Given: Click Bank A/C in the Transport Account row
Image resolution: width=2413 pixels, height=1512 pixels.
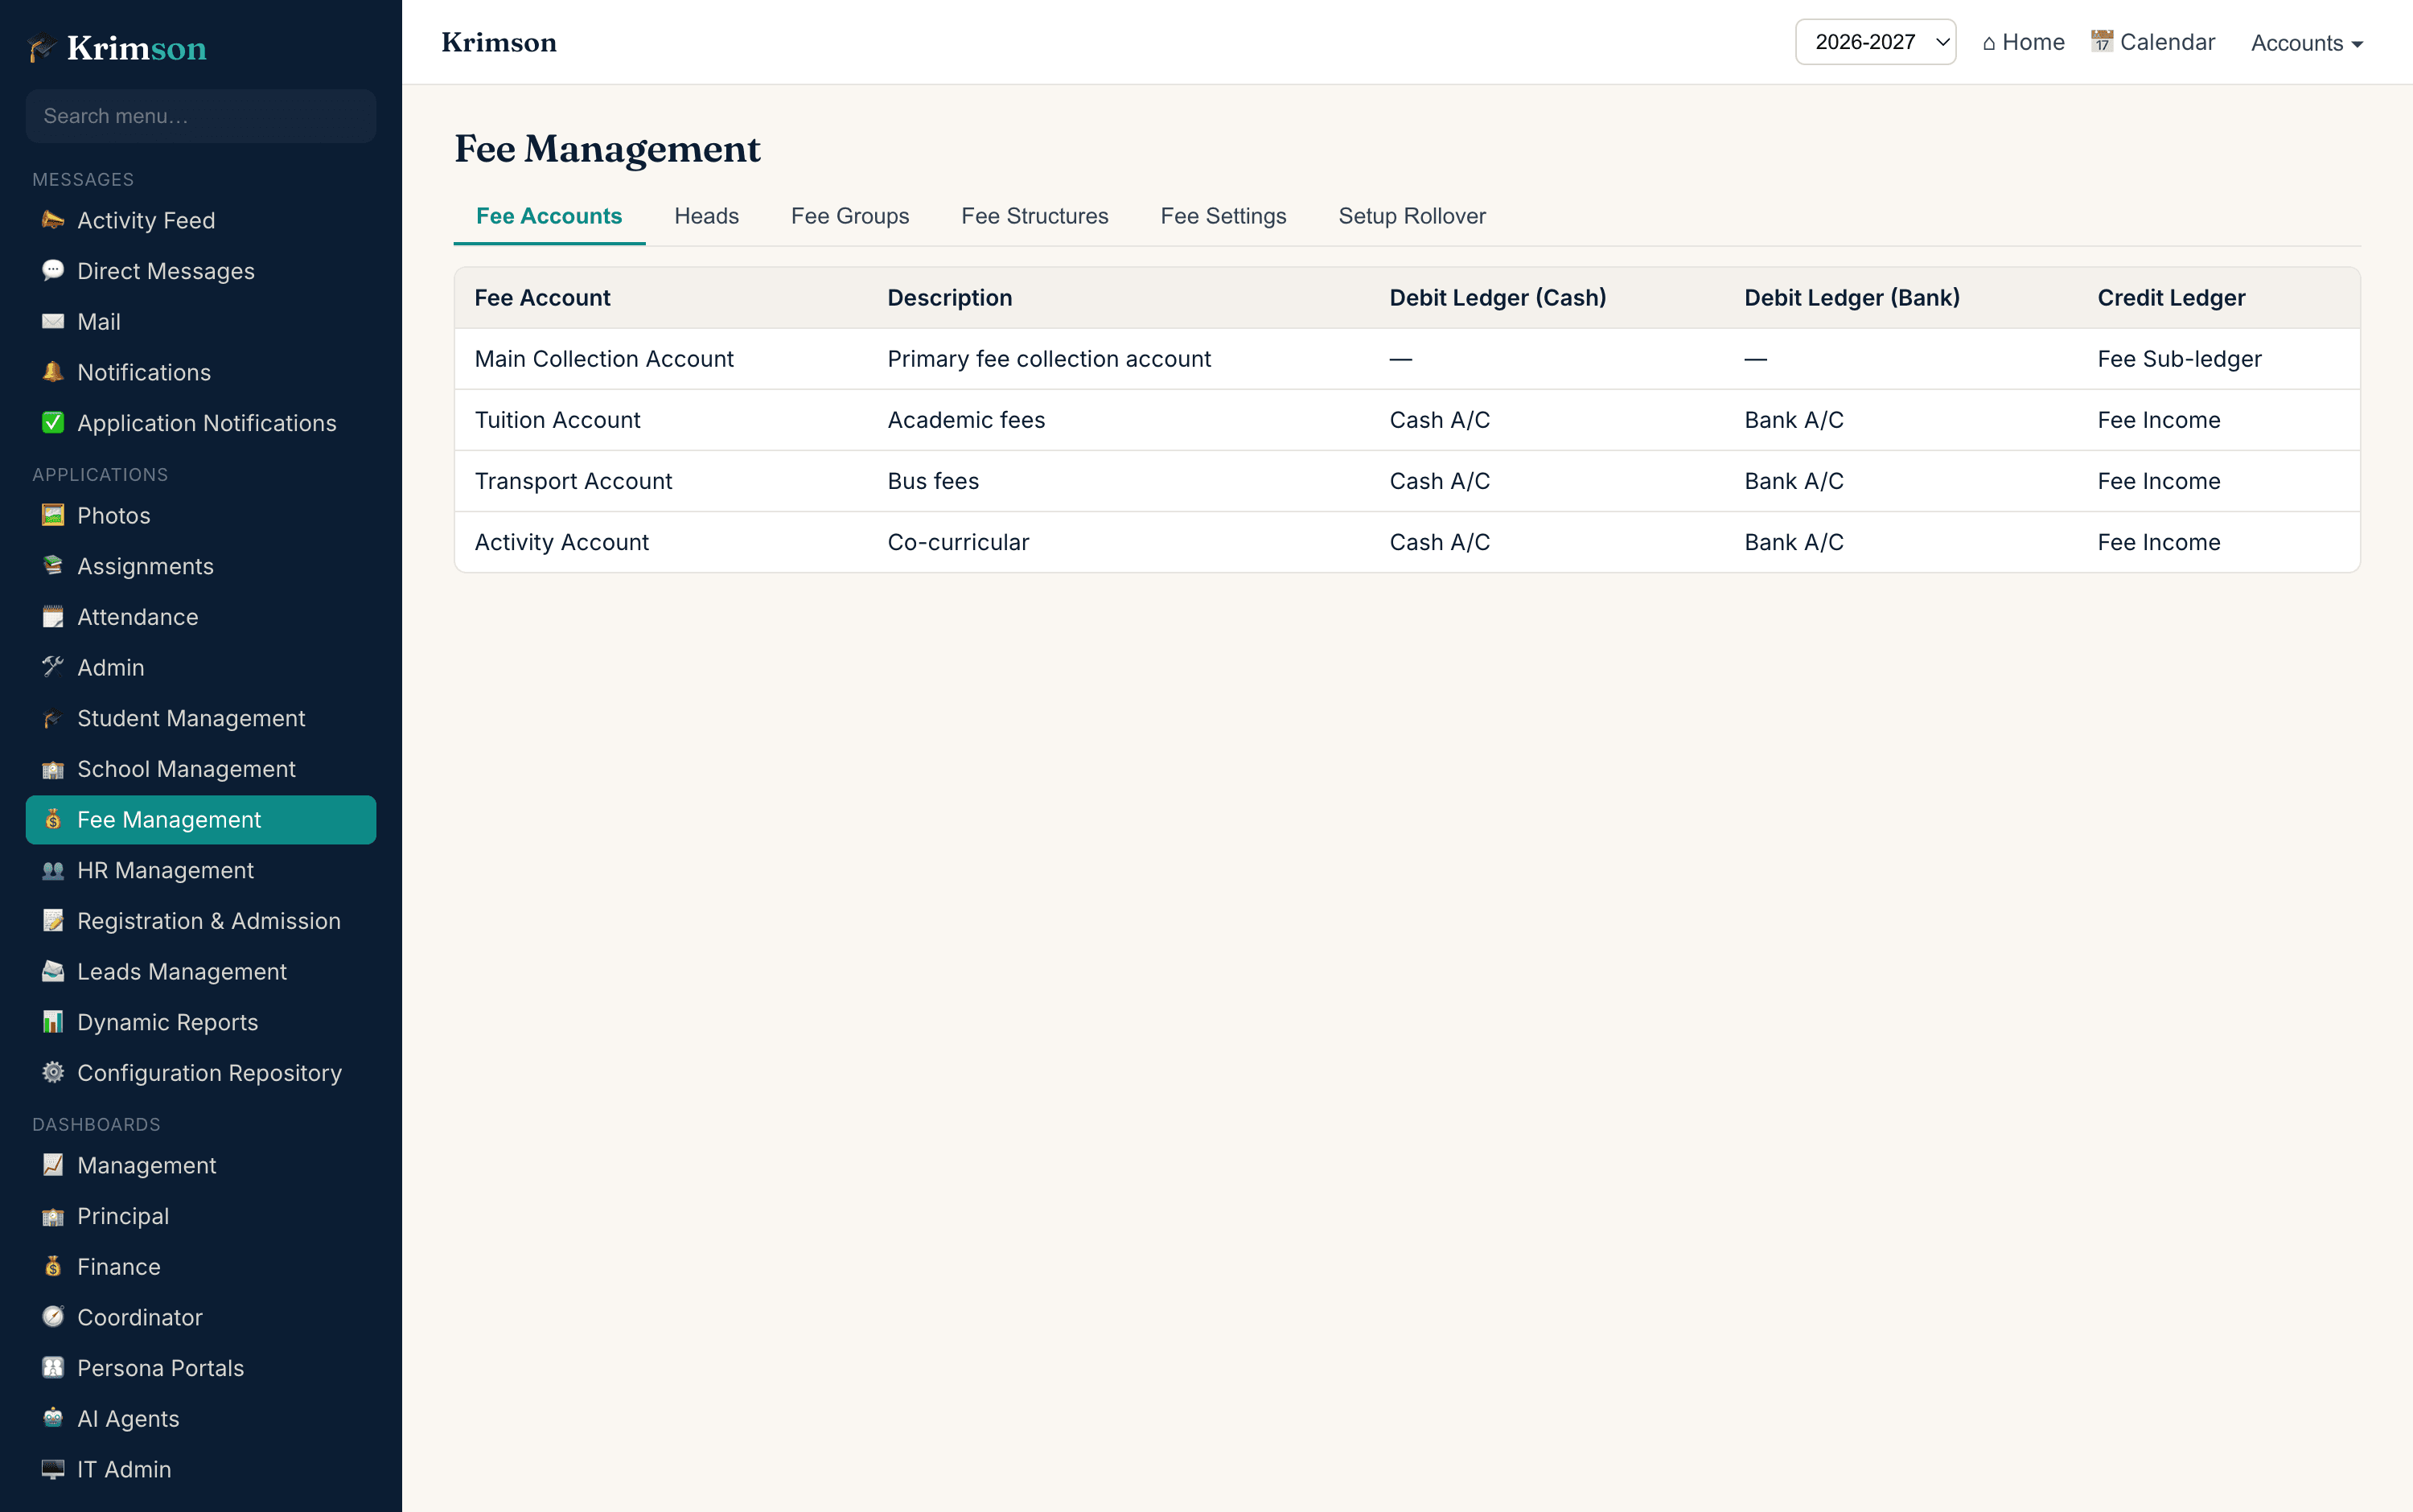Looking at the screenshot, I should coord(1794,481).
